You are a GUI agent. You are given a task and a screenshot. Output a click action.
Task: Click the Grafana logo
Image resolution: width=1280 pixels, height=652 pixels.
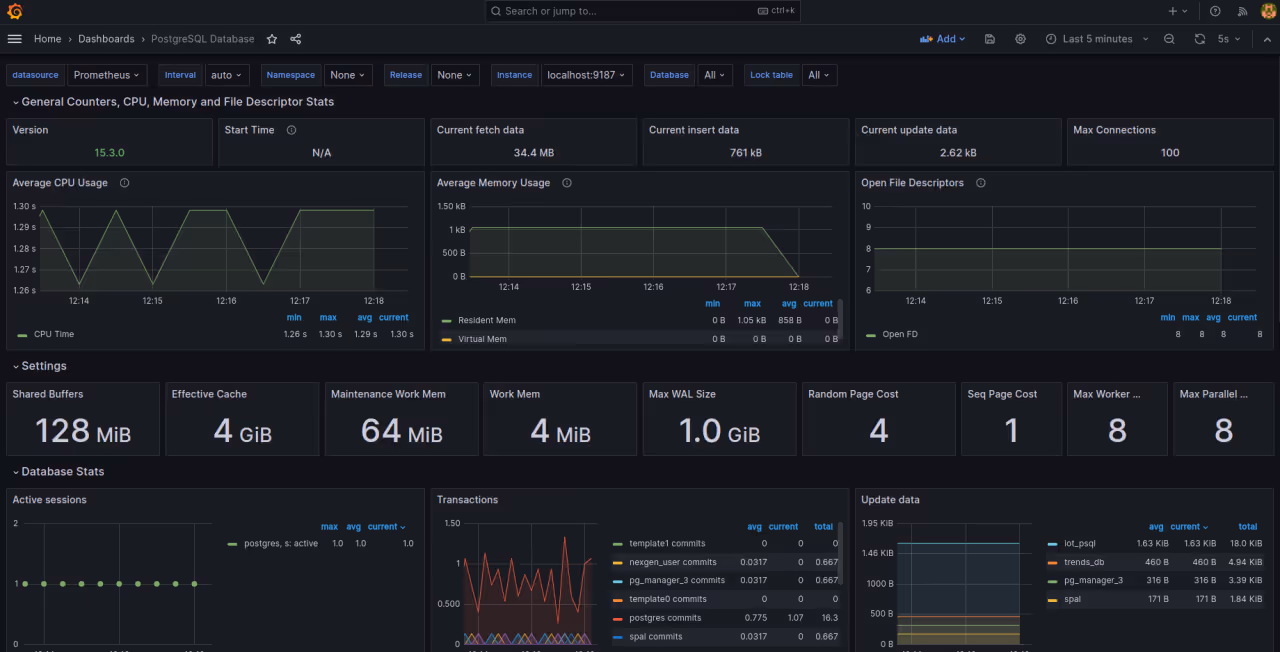tap(14, 11)
